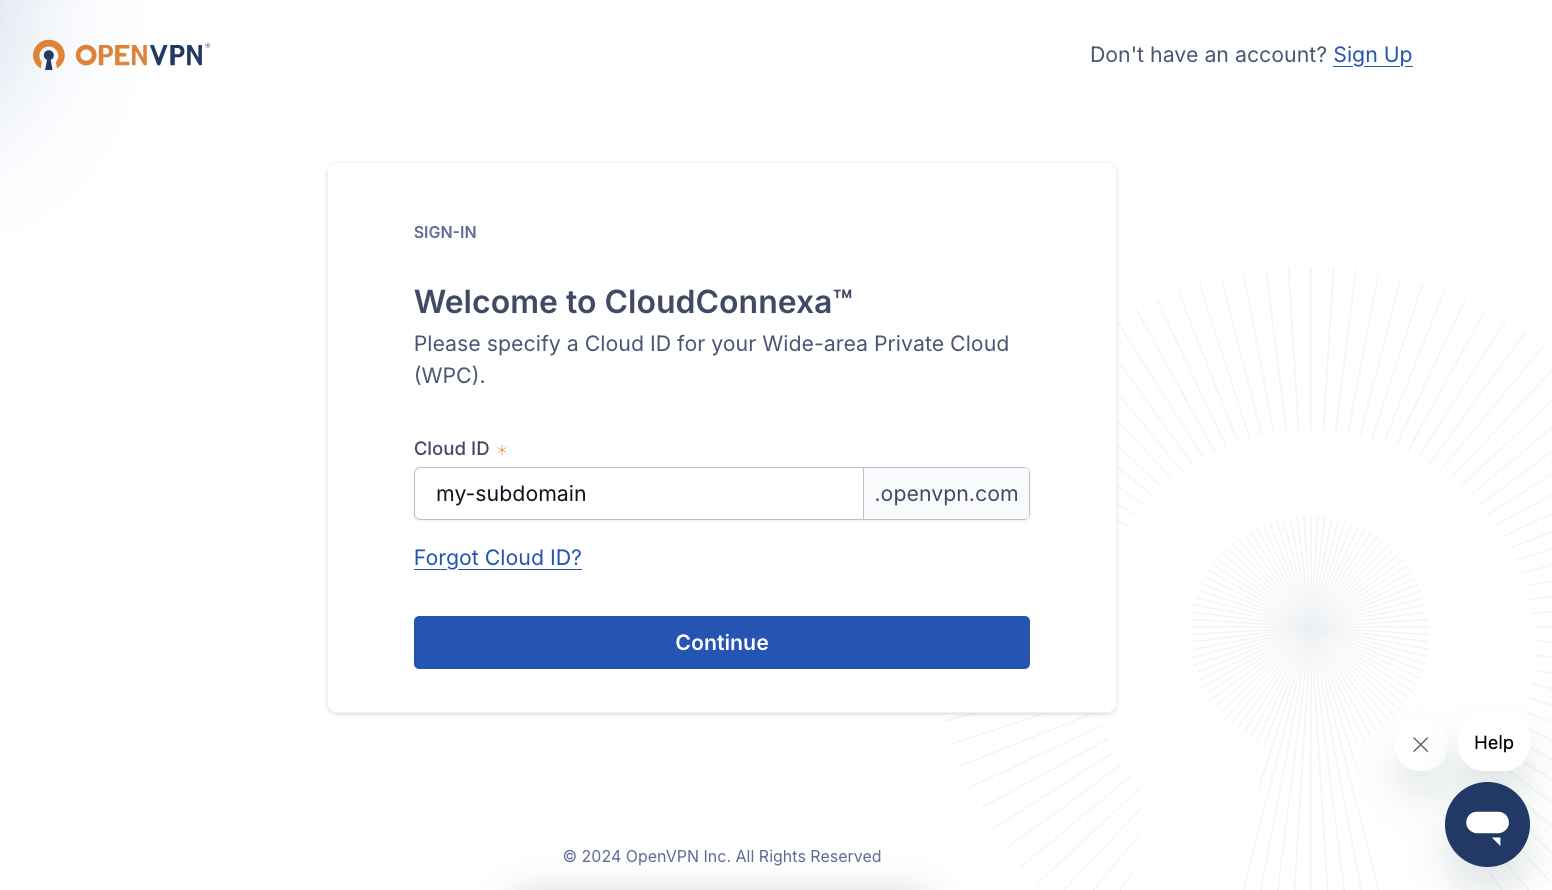The width and height of the screenshot is (1552, 890).
Task: Click the "Please specify a Cloud ID" description
Action: (x=711, y=359)
